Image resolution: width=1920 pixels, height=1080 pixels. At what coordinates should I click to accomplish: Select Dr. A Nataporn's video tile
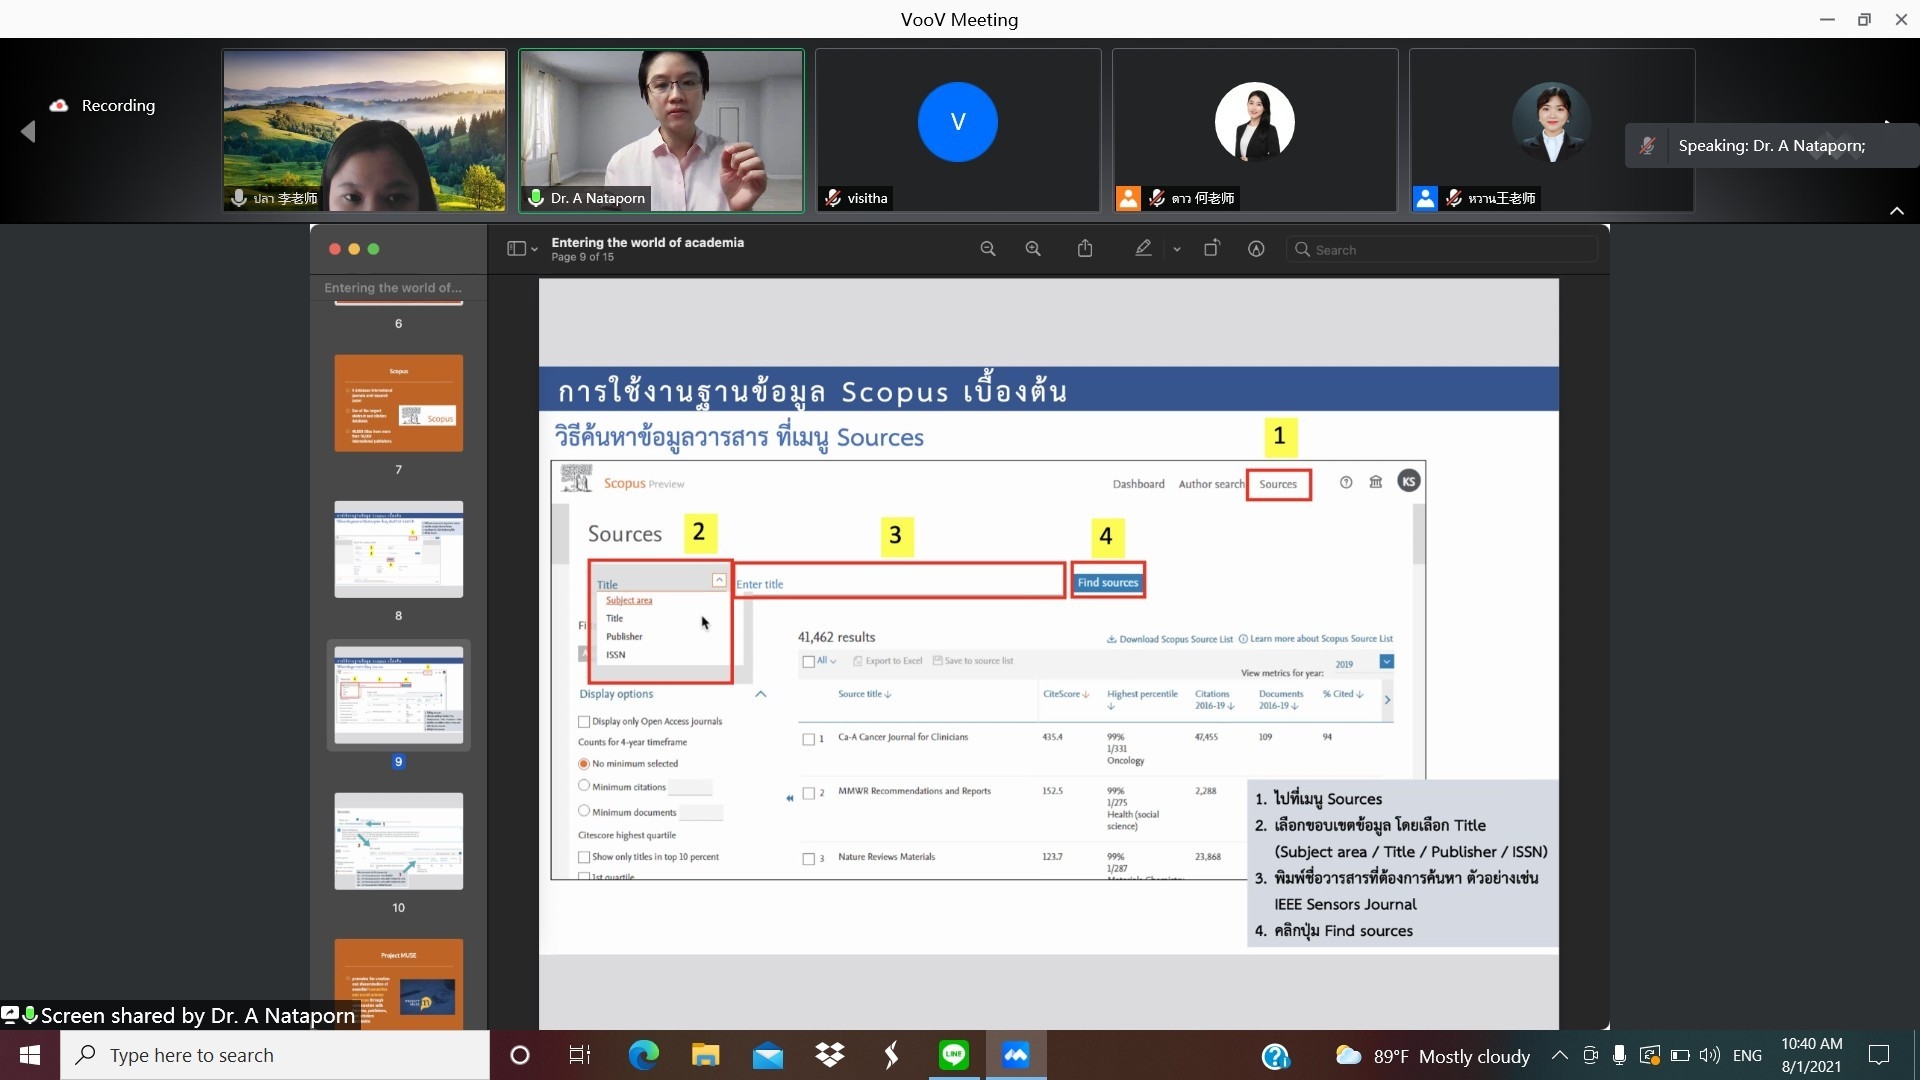pos(661,131)
